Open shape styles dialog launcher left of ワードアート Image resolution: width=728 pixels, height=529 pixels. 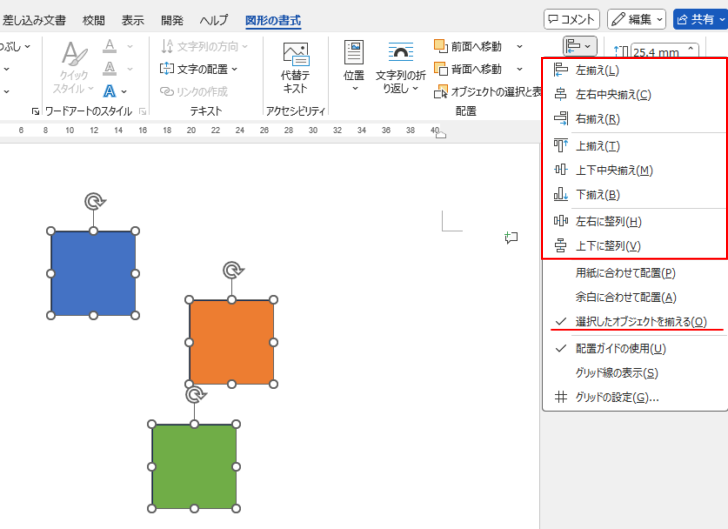pos(35,111)
